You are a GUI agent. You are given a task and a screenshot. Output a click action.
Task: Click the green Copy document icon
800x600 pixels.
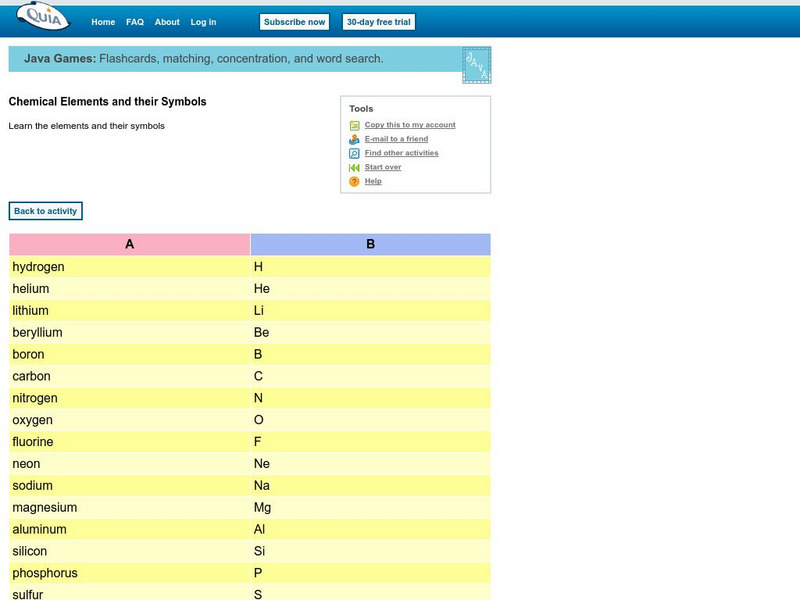tap(353, 124)
